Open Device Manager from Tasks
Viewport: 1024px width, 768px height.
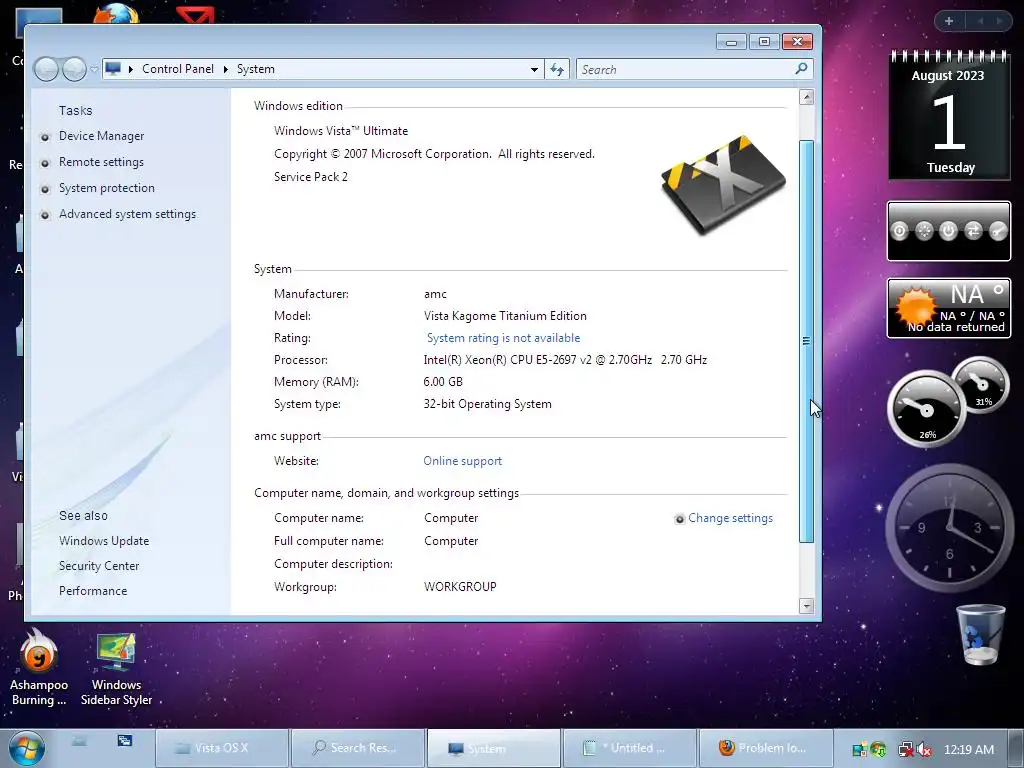(101, 136)
